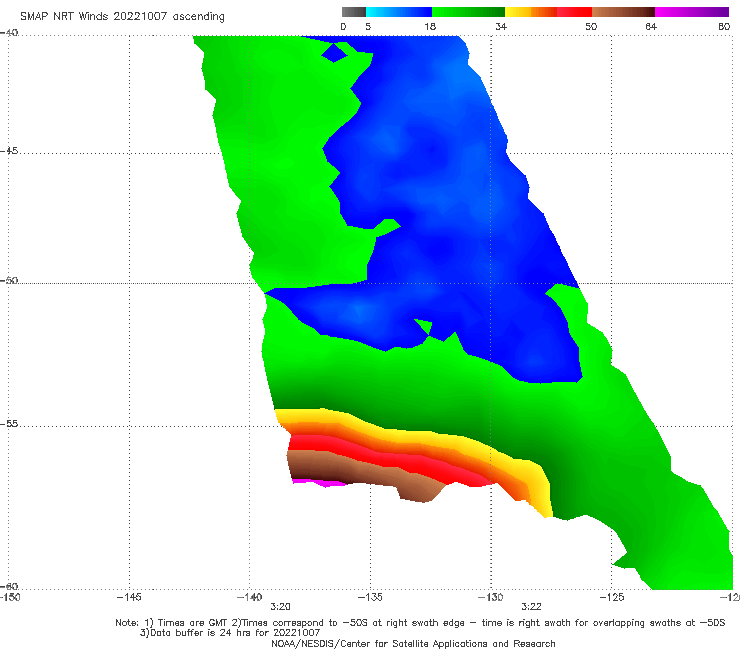Click the color bar label '50'
This screenshot has height=650, width=740.
pos(591,26)
